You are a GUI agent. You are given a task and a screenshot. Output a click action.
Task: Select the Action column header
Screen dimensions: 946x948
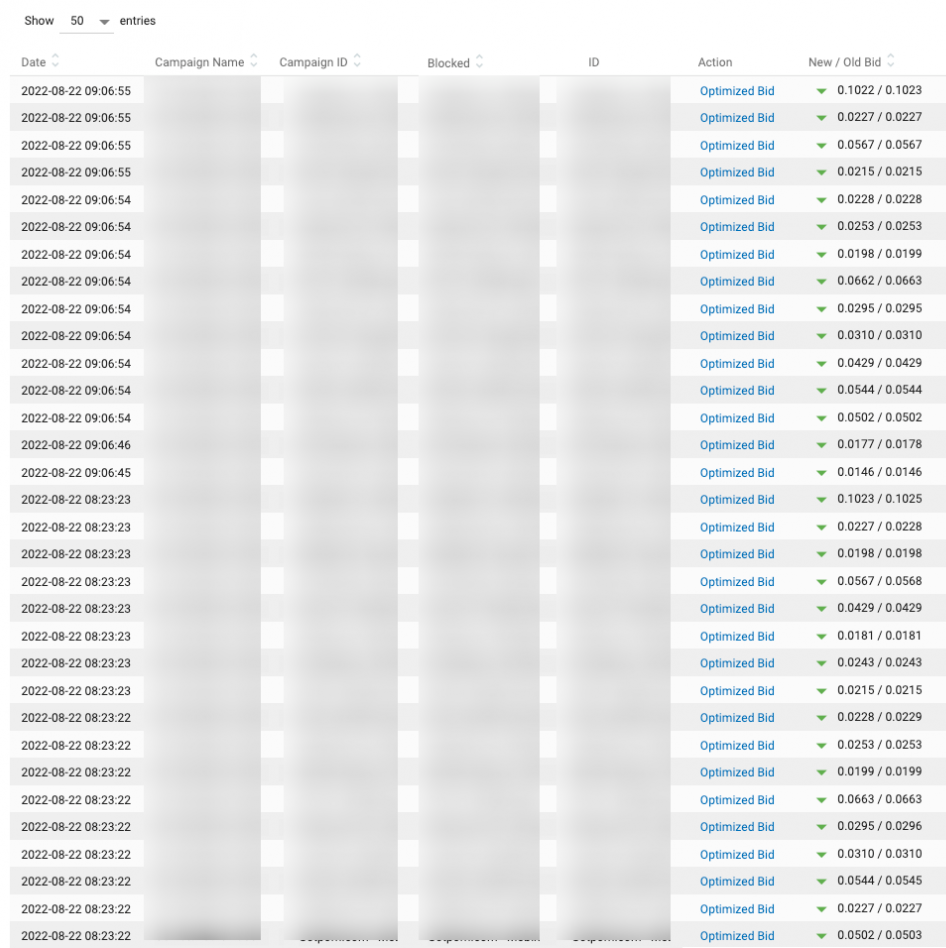pyautogui.click(x=715, y=61)
